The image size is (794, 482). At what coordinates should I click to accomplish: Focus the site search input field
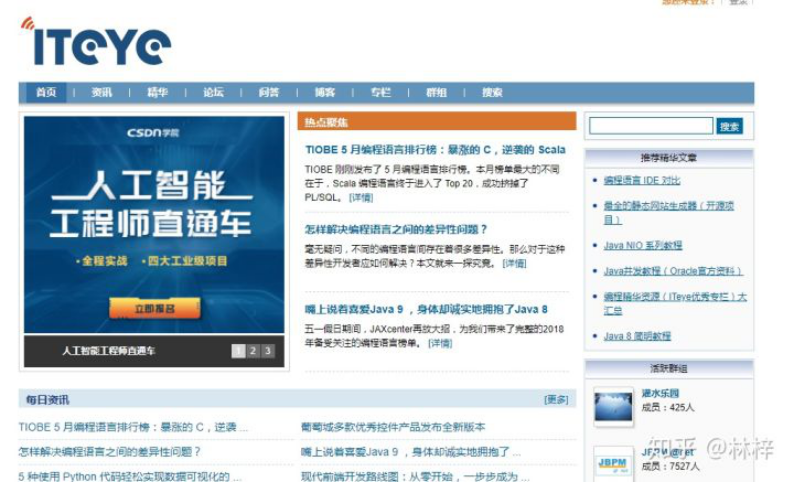coord(651,126)
